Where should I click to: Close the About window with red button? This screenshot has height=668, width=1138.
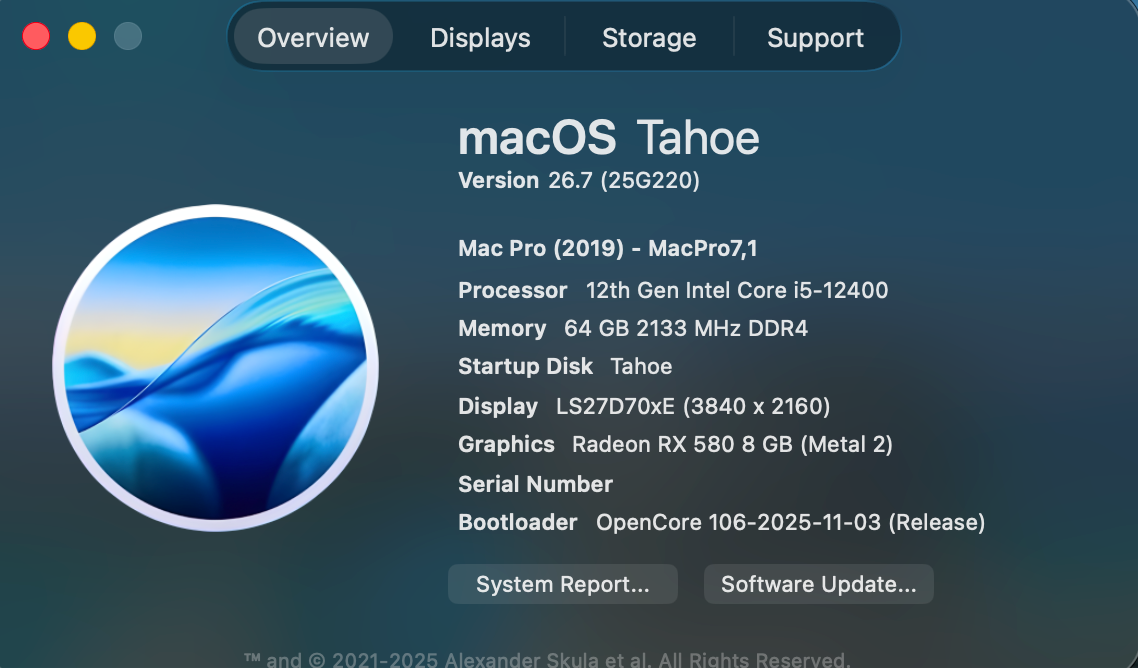(36, 36)
